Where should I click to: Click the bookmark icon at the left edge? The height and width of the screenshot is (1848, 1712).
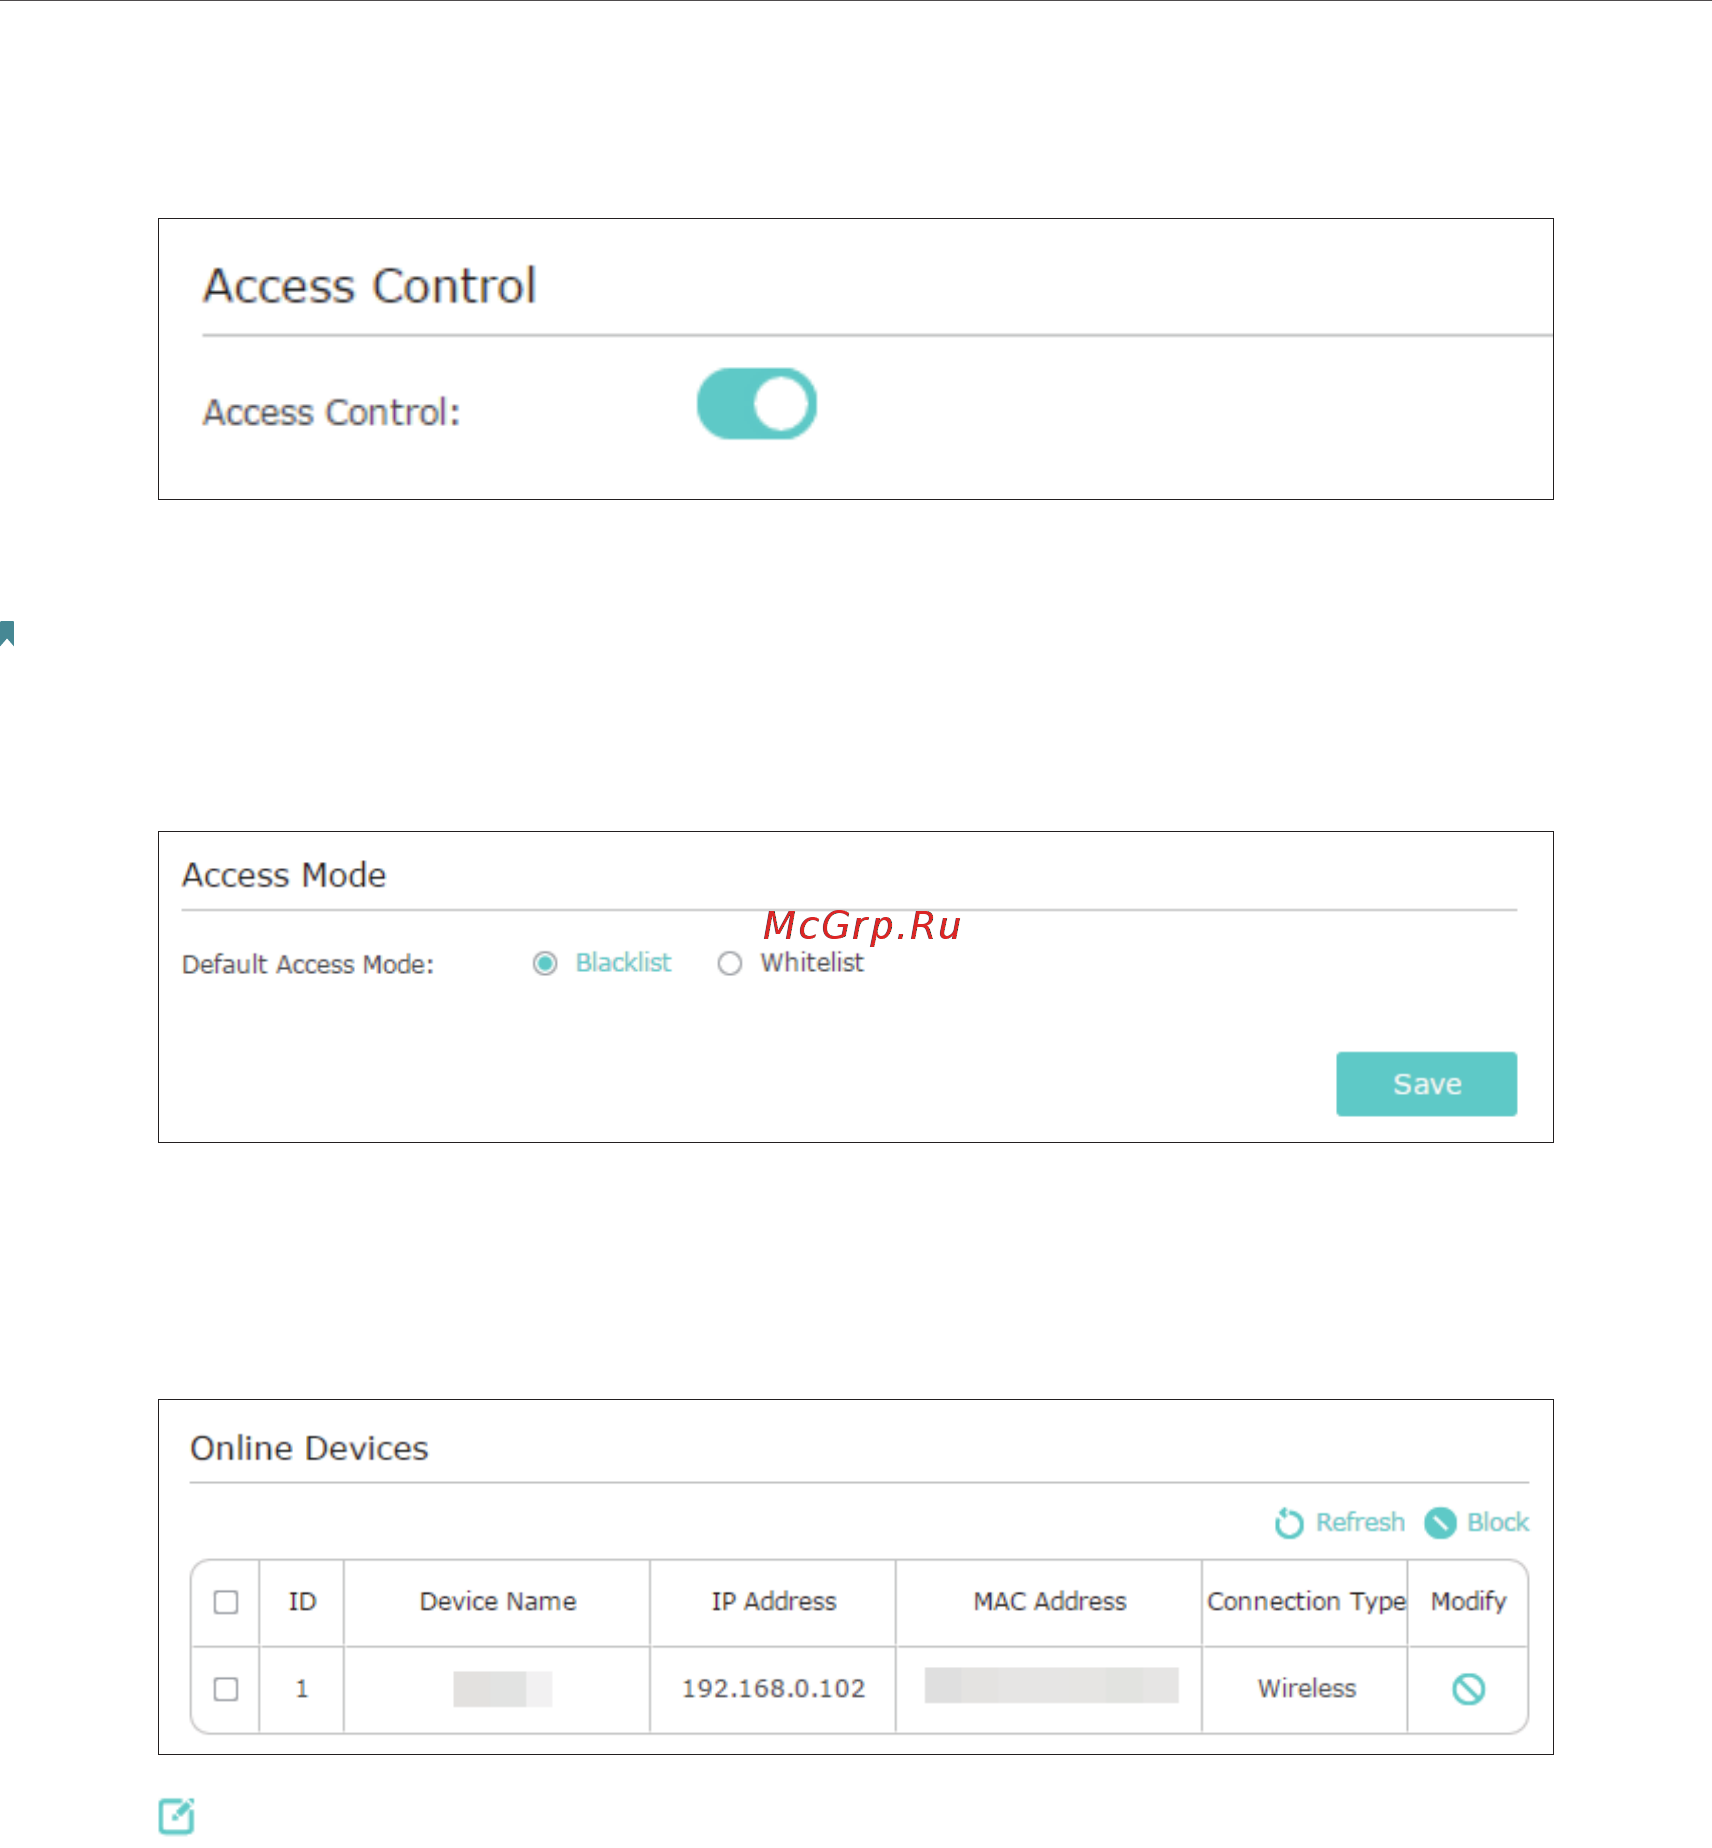7,633
